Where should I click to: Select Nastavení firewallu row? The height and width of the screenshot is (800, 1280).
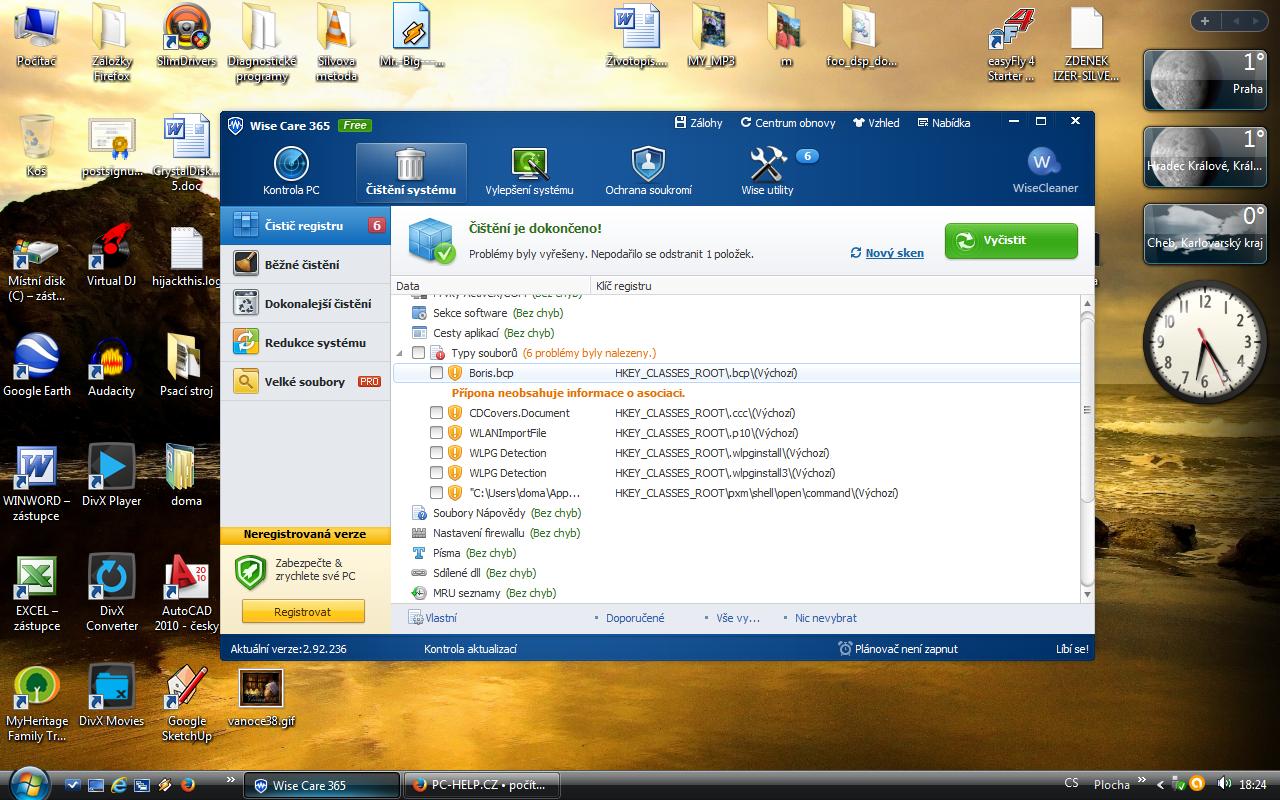click(738, 533)
